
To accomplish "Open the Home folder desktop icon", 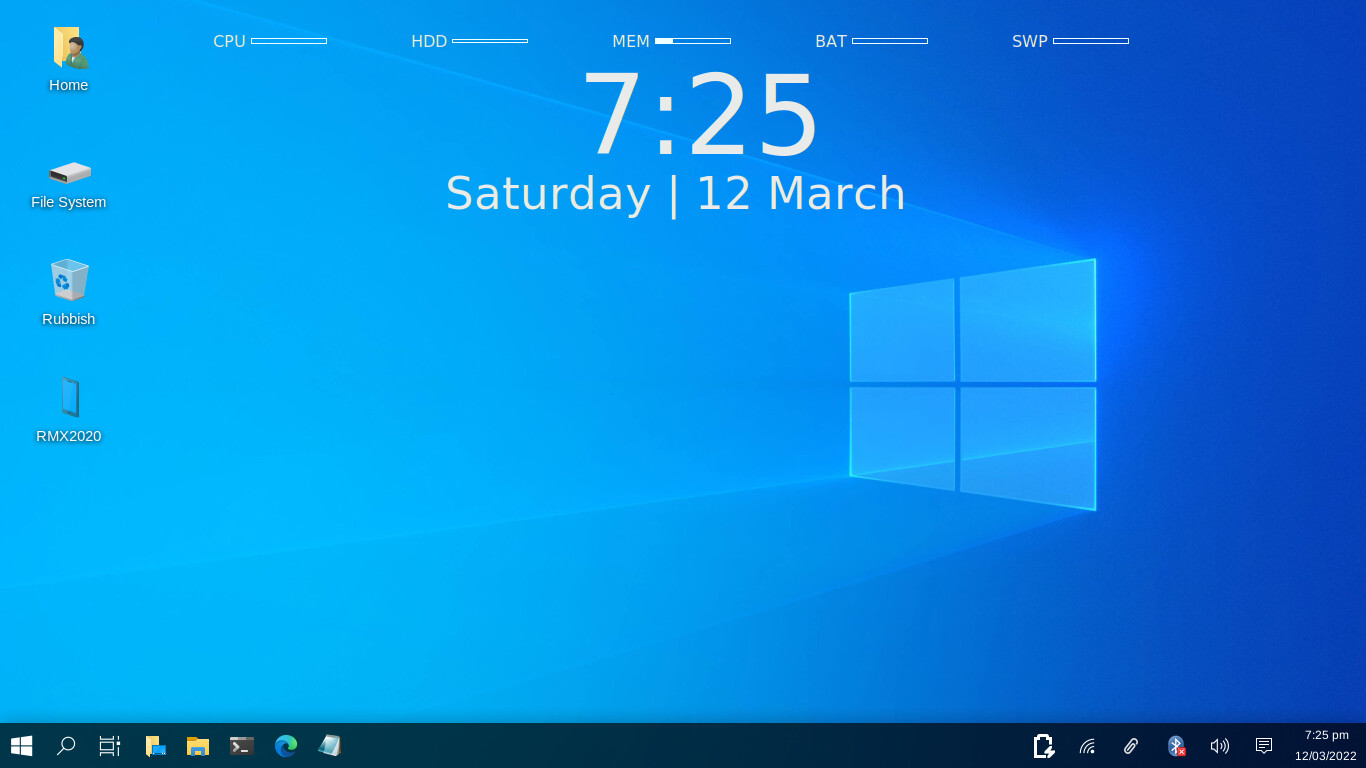I will point(69,48).
